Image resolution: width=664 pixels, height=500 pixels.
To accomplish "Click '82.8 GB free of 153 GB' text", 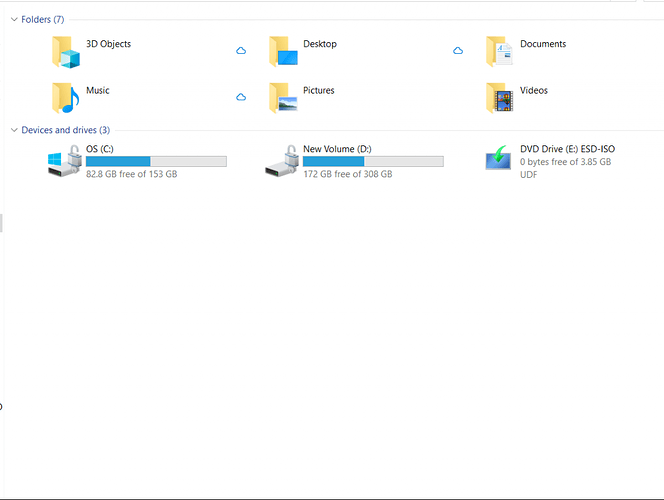I will (132, 174).
